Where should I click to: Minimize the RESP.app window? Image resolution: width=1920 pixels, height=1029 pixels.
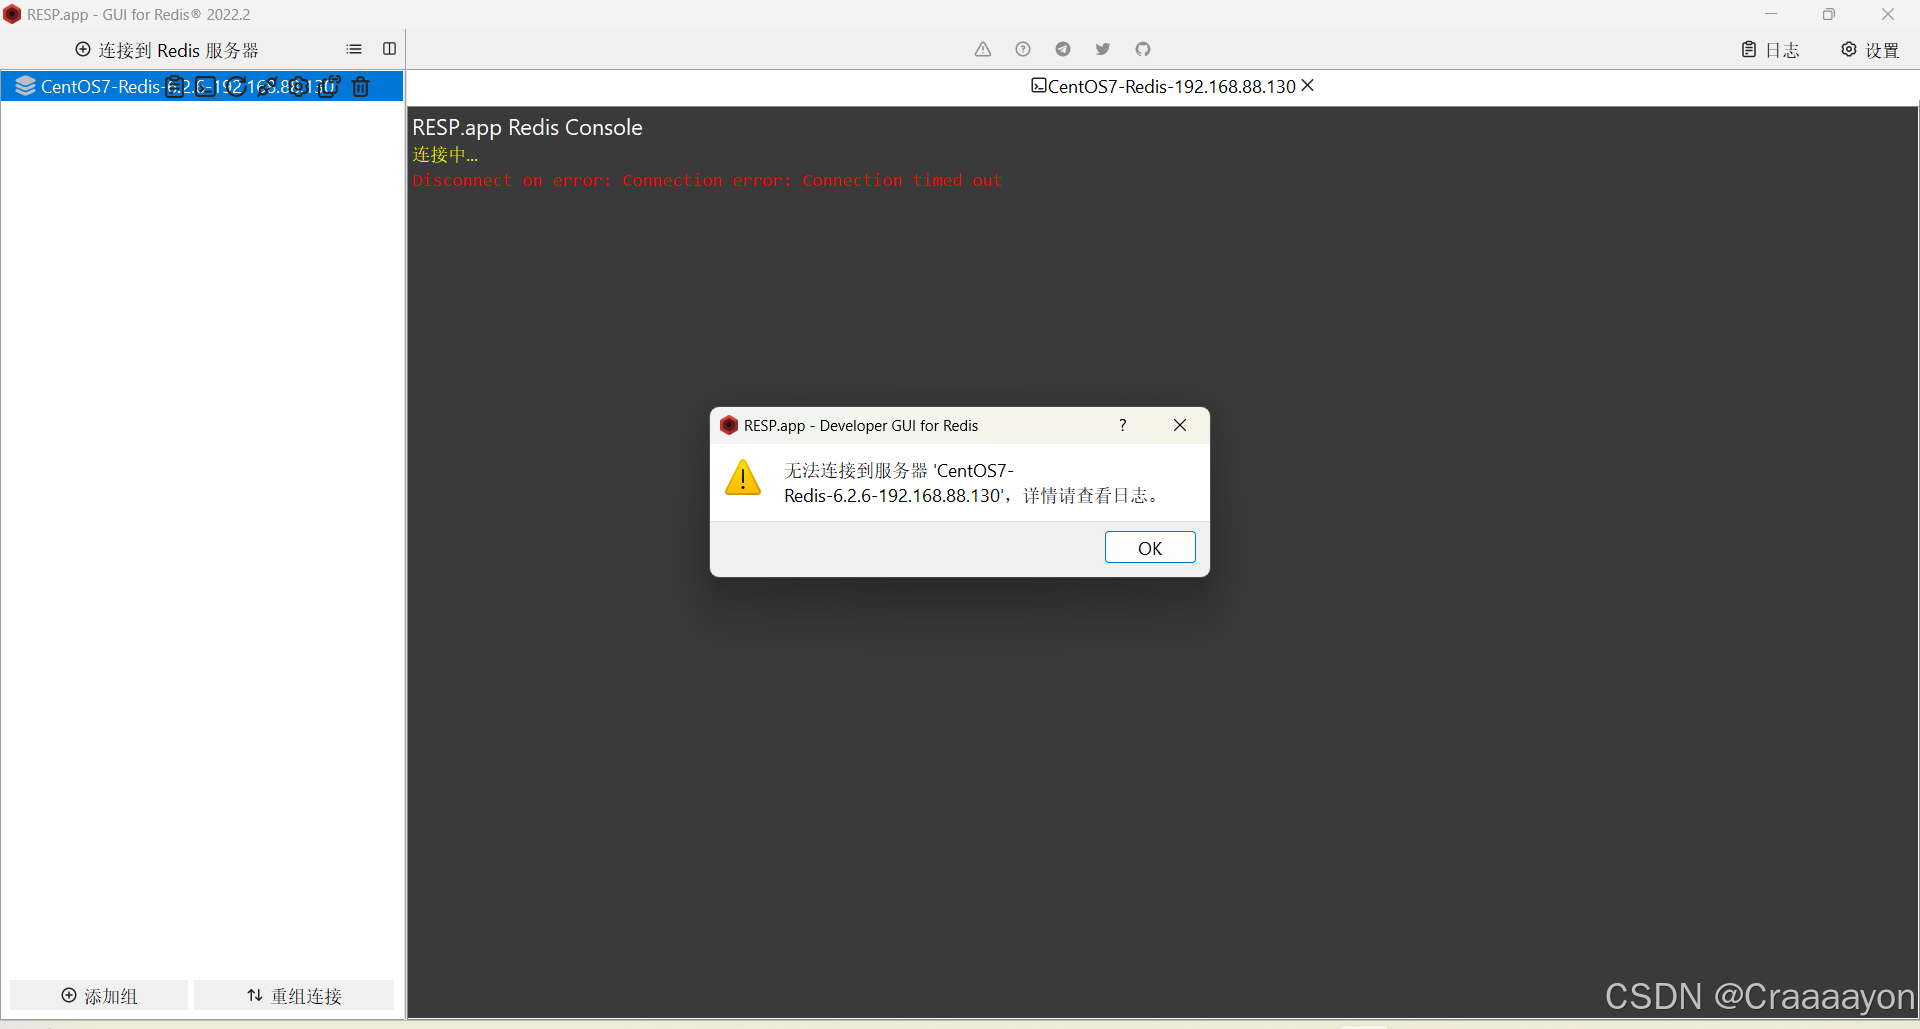pos(1771,14)
